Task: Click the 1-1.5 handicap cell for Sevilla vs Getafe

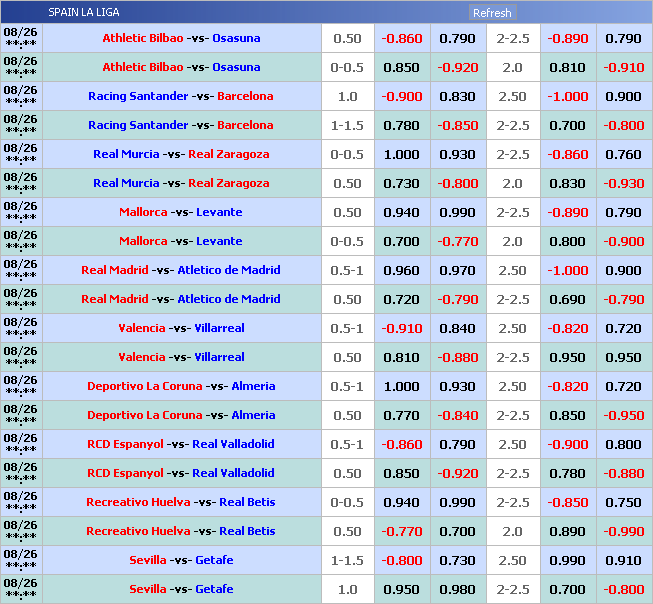Action: (x=347, y=561)
